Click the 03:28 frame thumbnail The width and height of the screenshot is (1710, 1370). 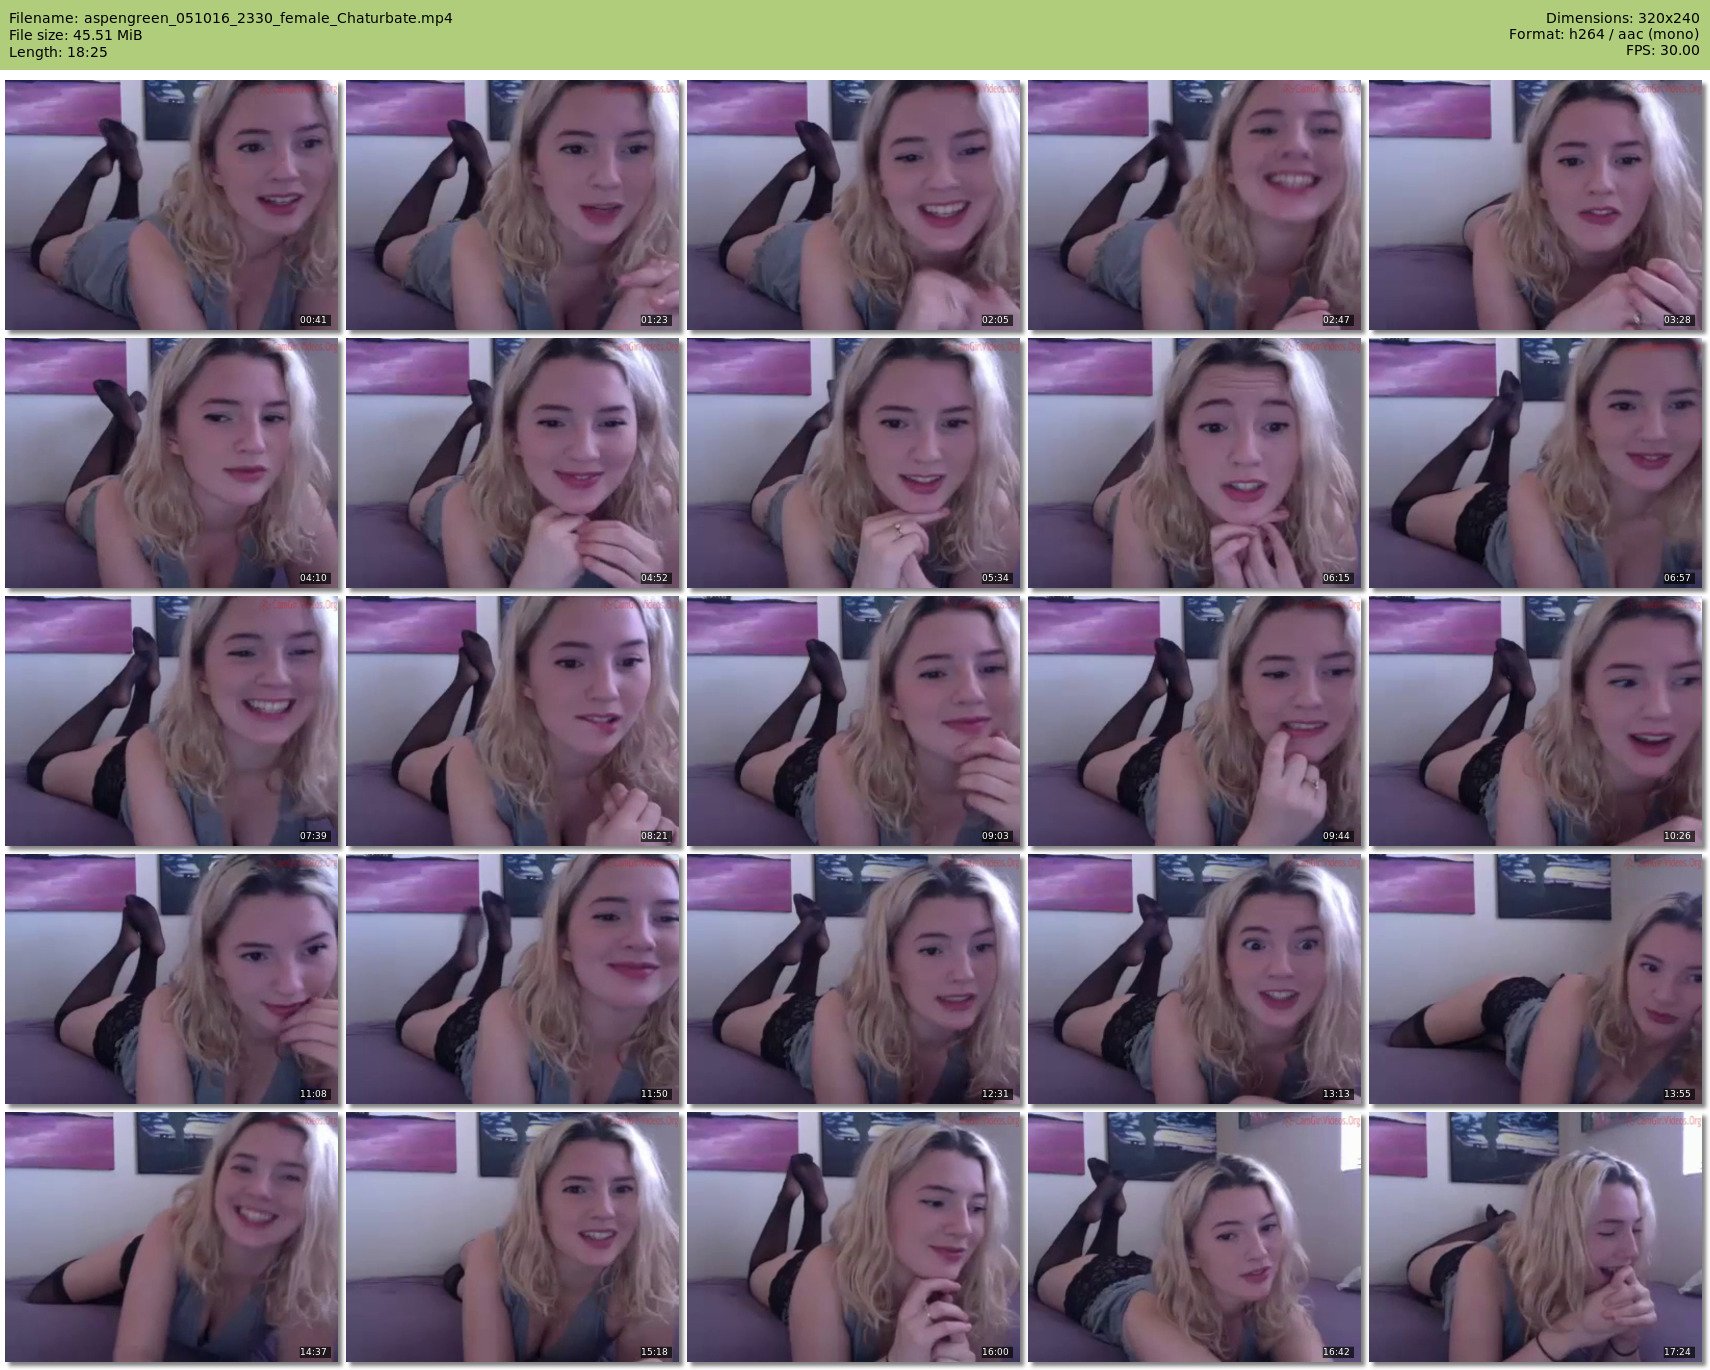point(1535,205)
